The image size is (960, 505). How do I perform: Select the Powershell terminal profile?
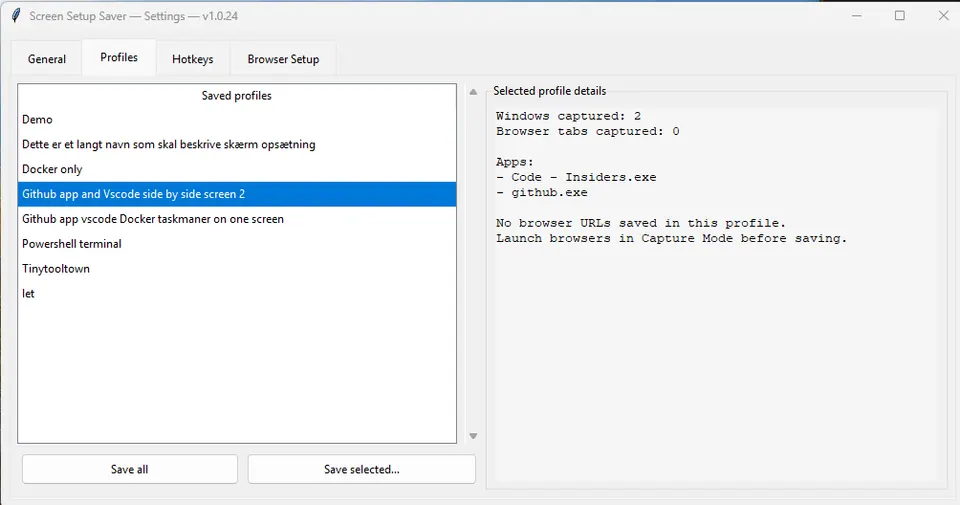coord(237,244)
